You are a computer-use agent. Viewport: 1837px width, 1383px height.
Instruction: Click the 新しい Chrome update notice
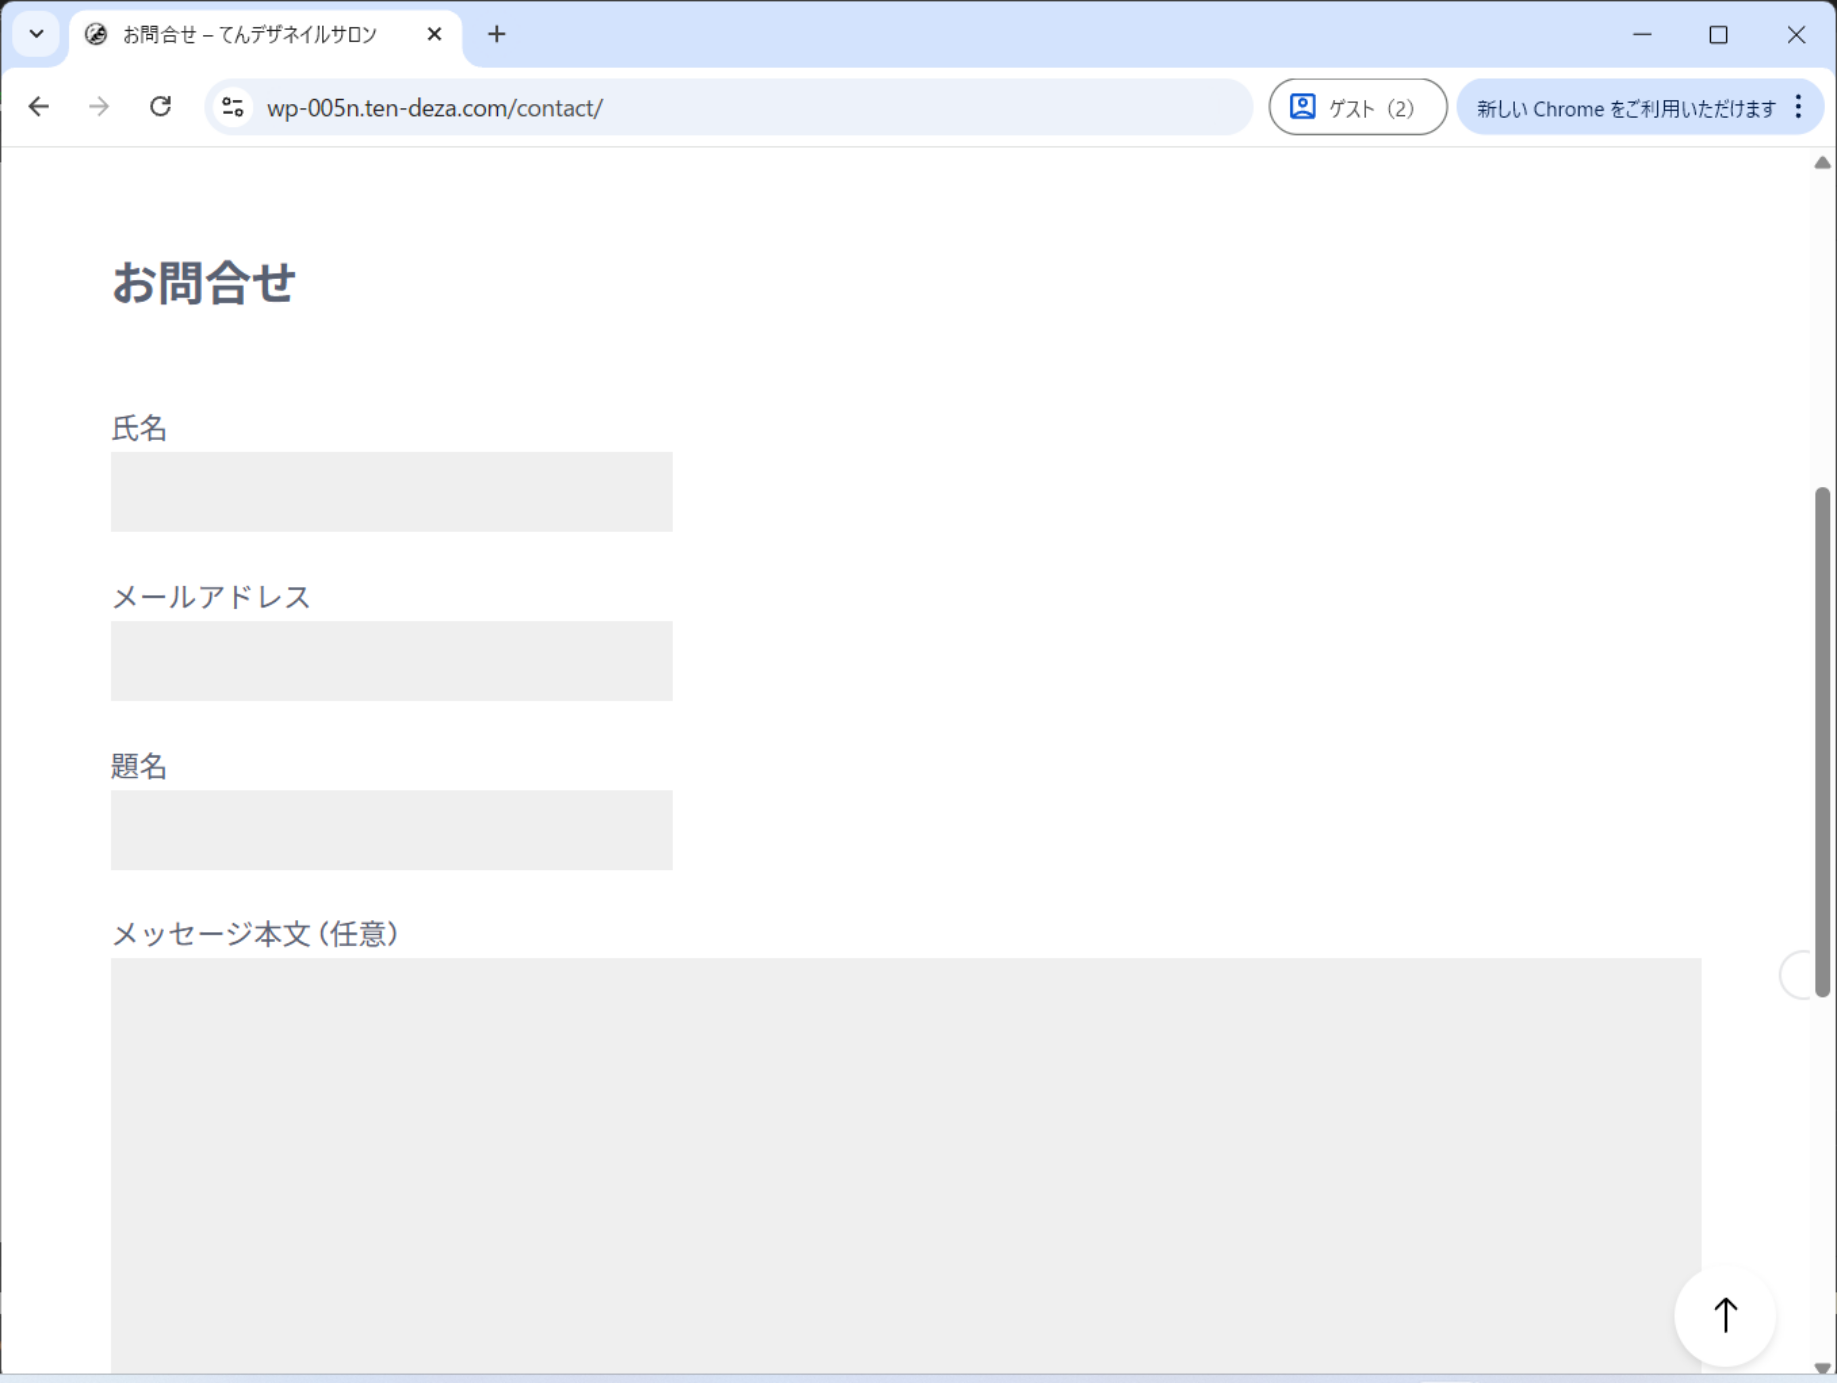point(1625,108)
